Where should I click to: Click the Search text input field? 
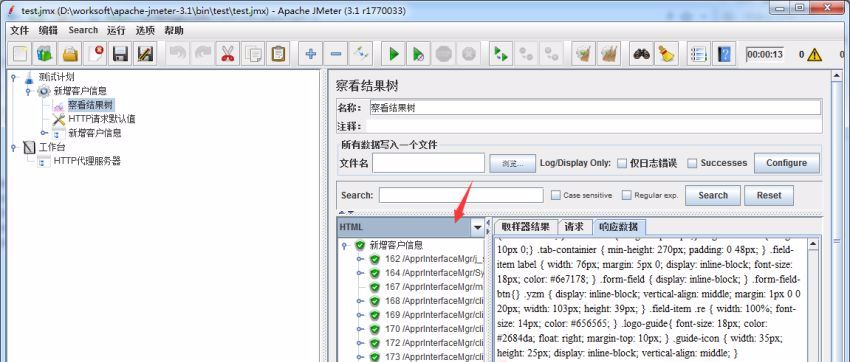click(461, 195)
